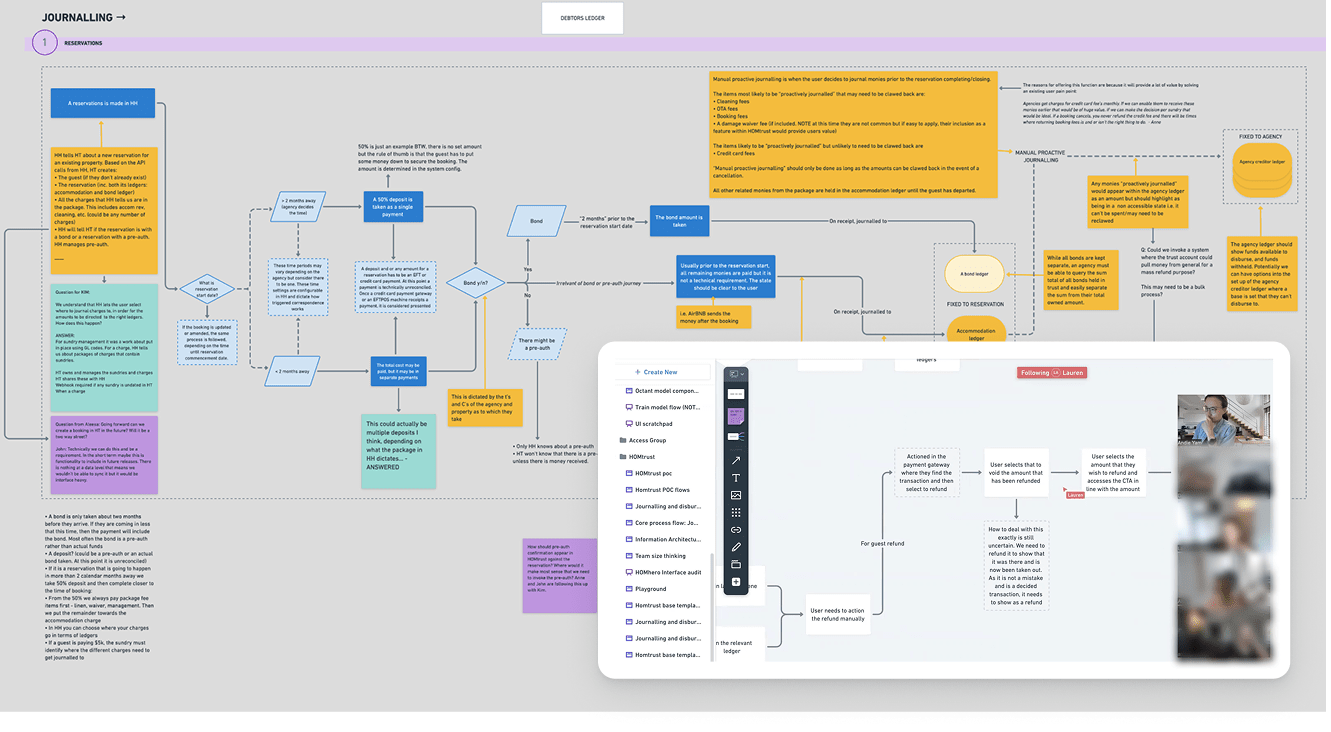Select the arrow connector tool
The image size is (1331, 732).
pyautogui.click(x=735, y=458)
